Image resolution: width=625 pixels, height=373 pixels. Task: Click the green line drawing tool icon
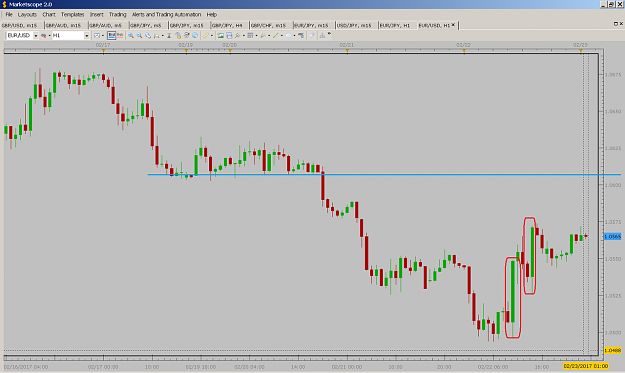pyautogui.click(x=275, y=35)
